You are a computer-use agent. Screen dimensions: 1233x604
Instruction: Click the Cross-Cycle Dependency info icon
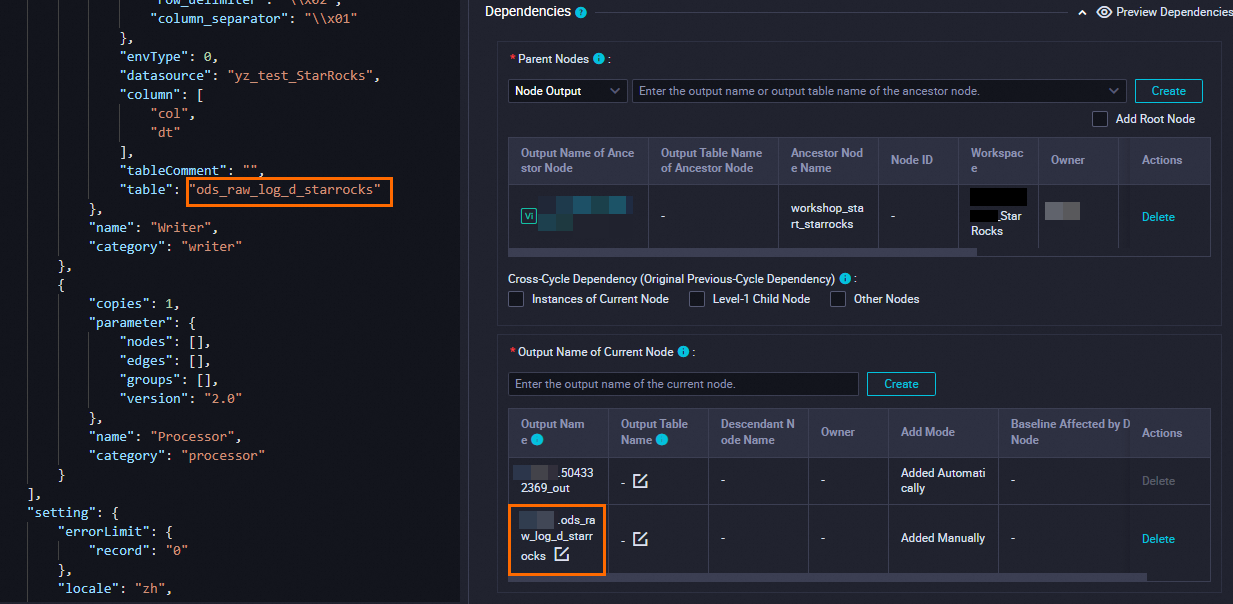click(x=845, y=279)
